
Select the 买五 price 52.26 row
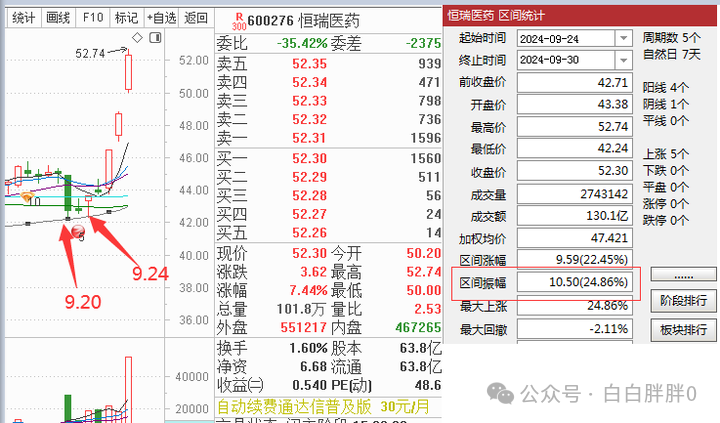tap(328, 233)
